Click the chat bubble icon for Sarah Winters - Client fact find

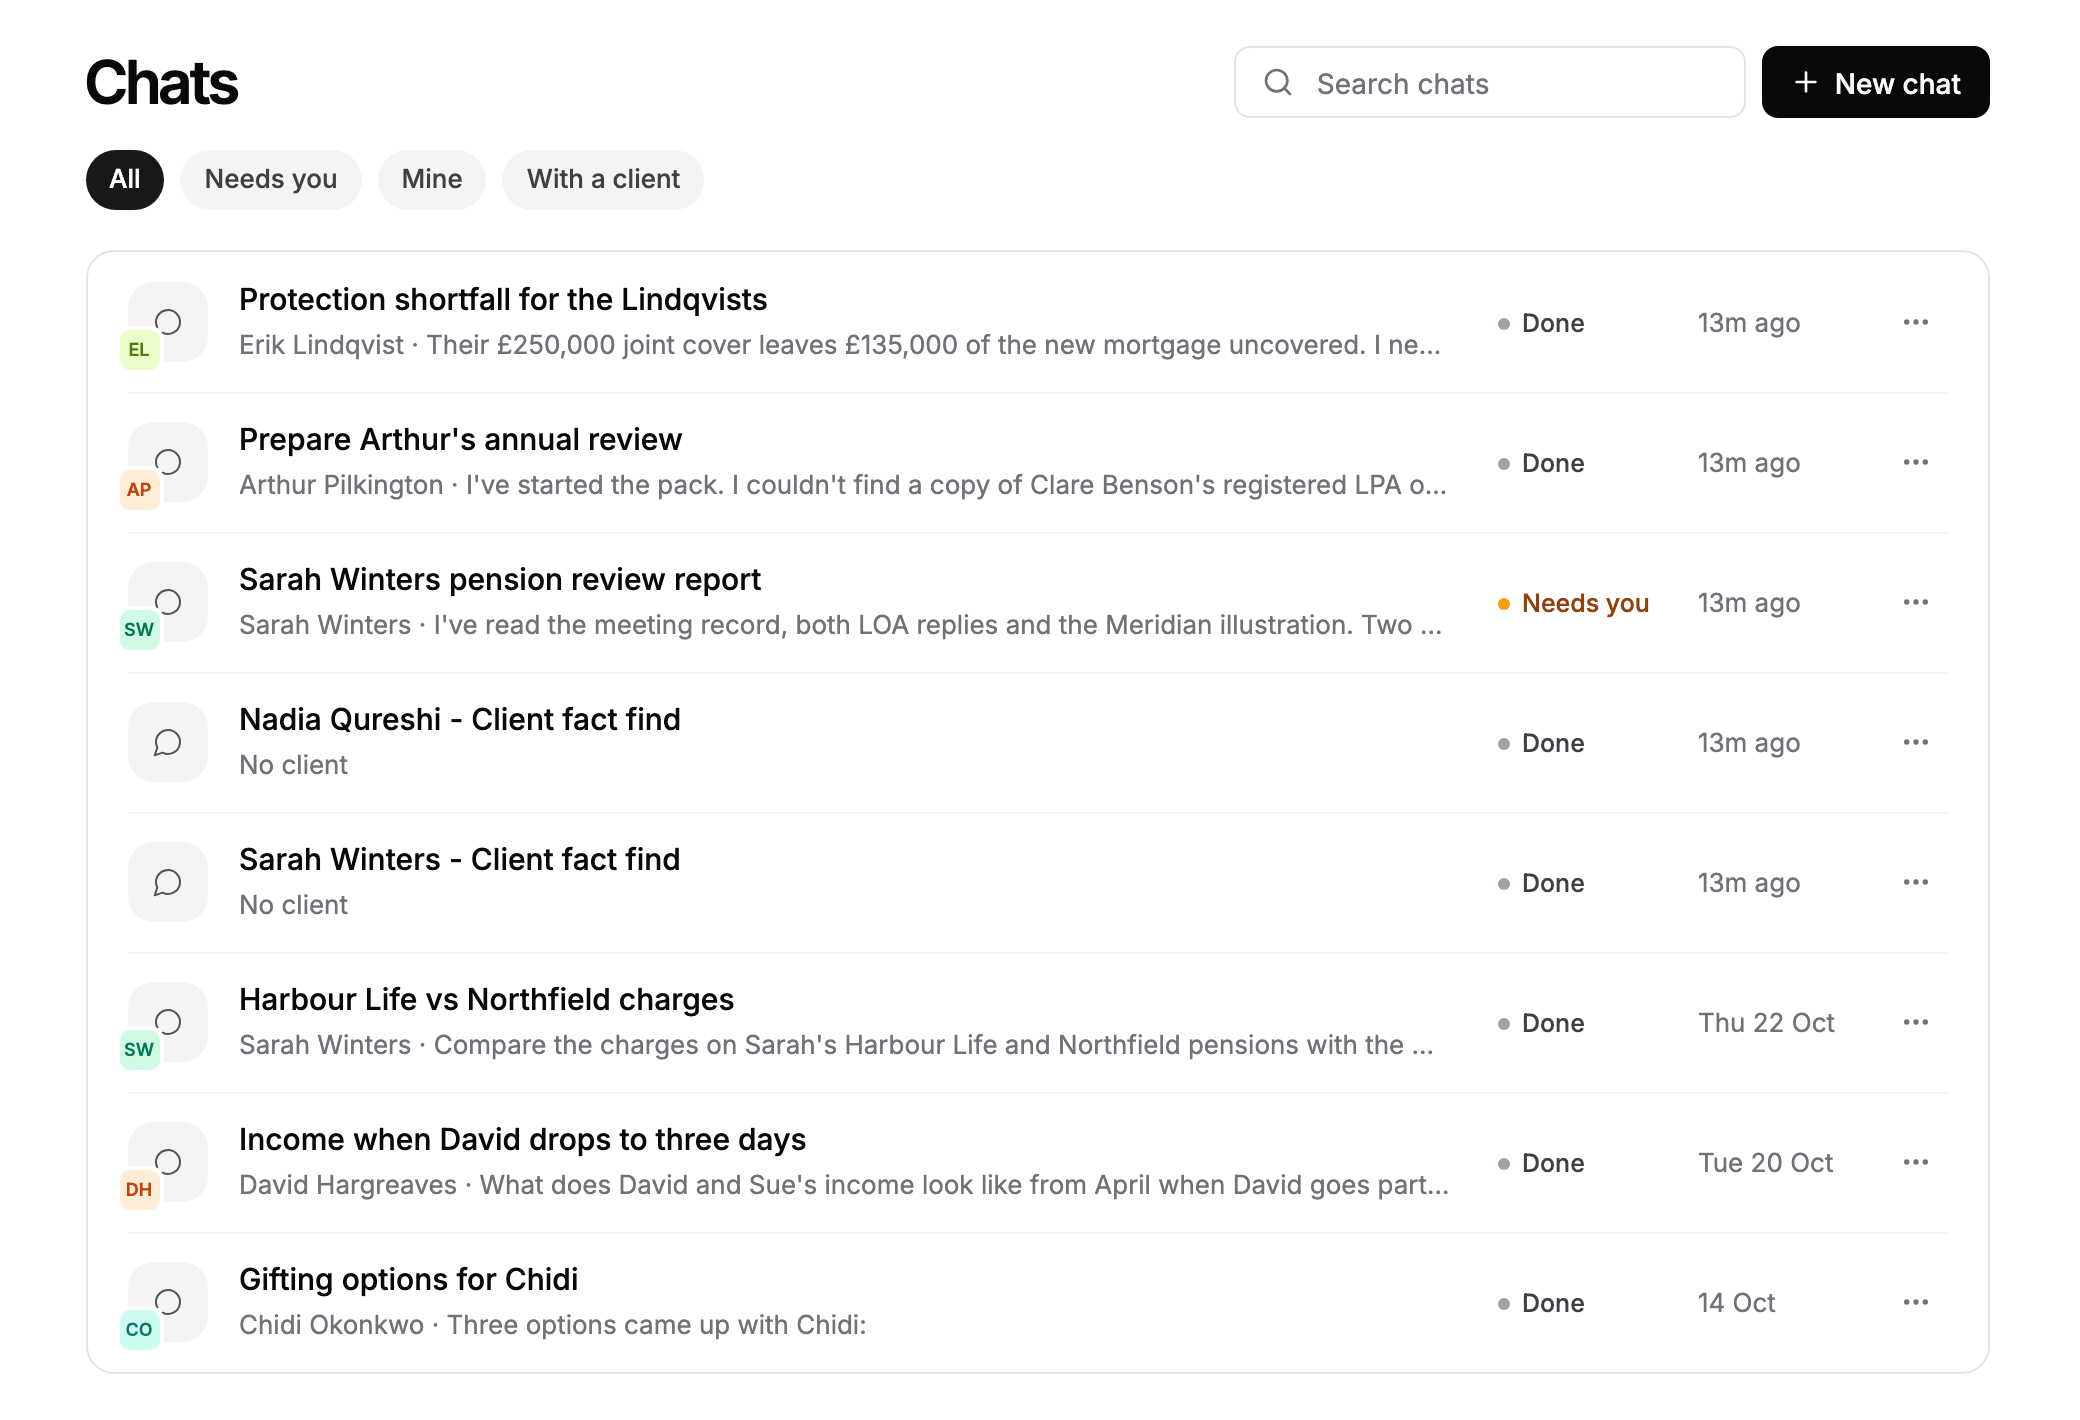pos(168,882)
